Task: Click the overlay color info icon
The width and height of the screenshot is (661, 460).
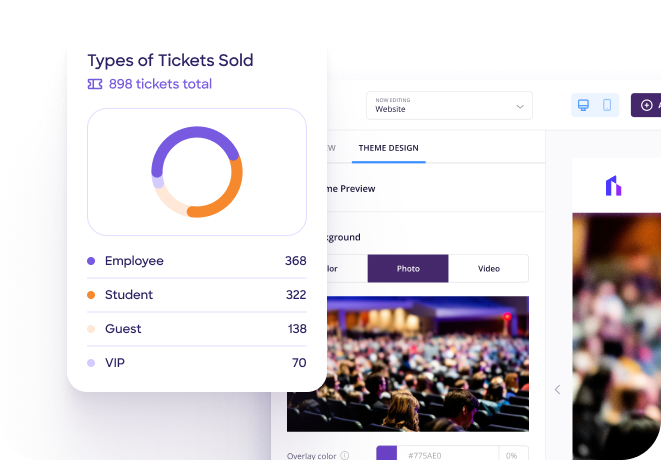Action: (x=345, y=455)
